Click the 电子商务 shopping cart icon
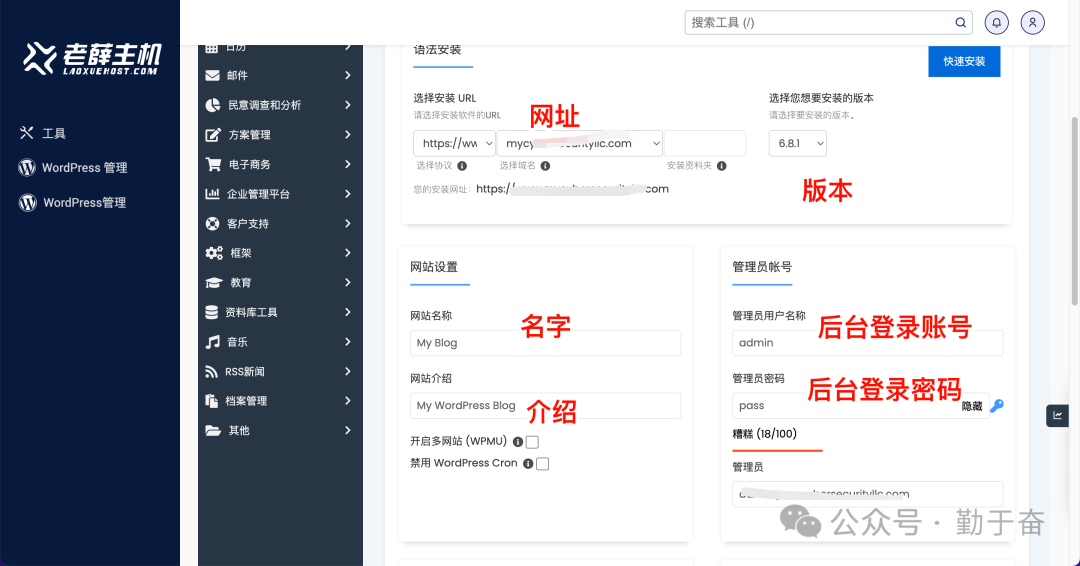Screen dimensions: 1080x566 [x=212, y=164]
